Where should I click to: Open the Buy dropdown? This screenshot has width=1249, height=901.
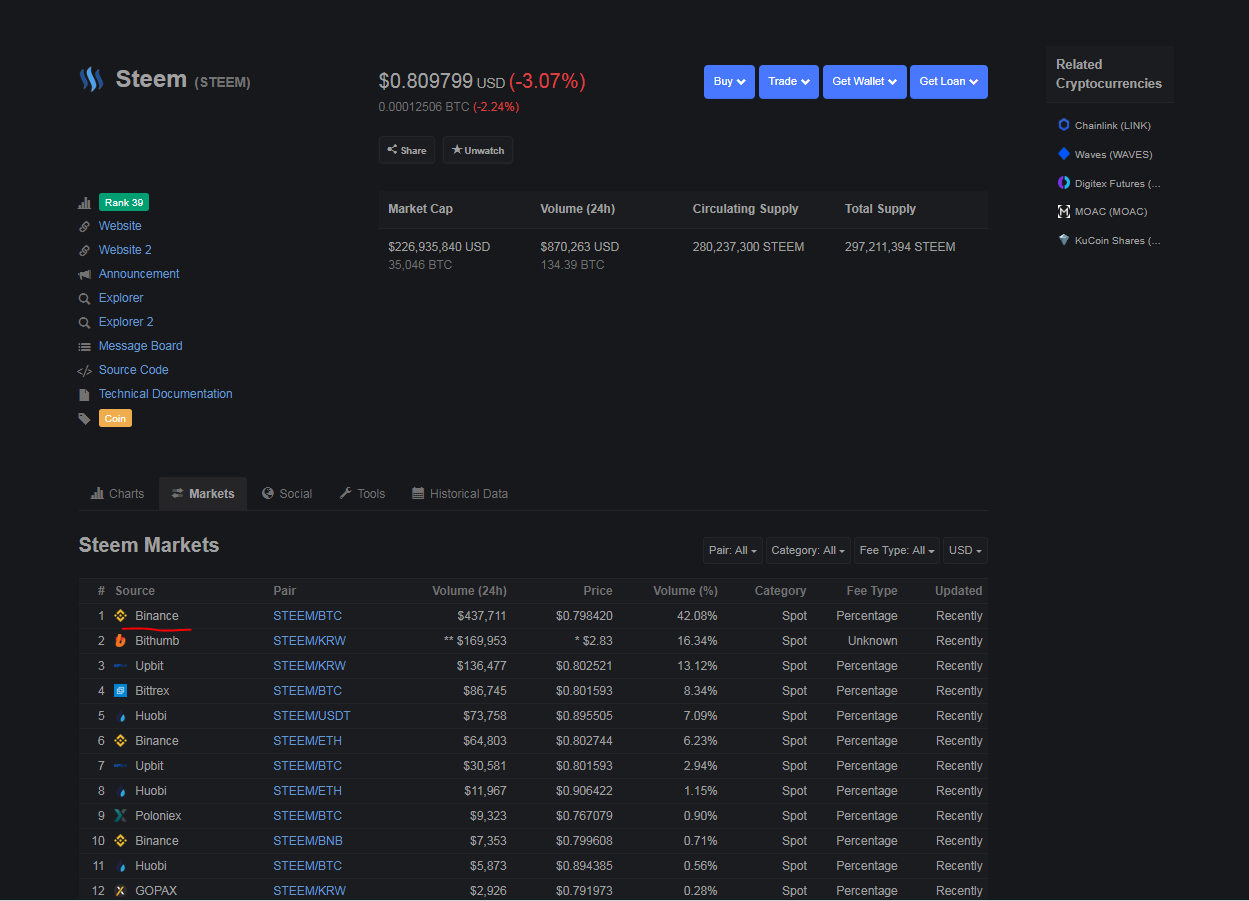tap(729, 82)
